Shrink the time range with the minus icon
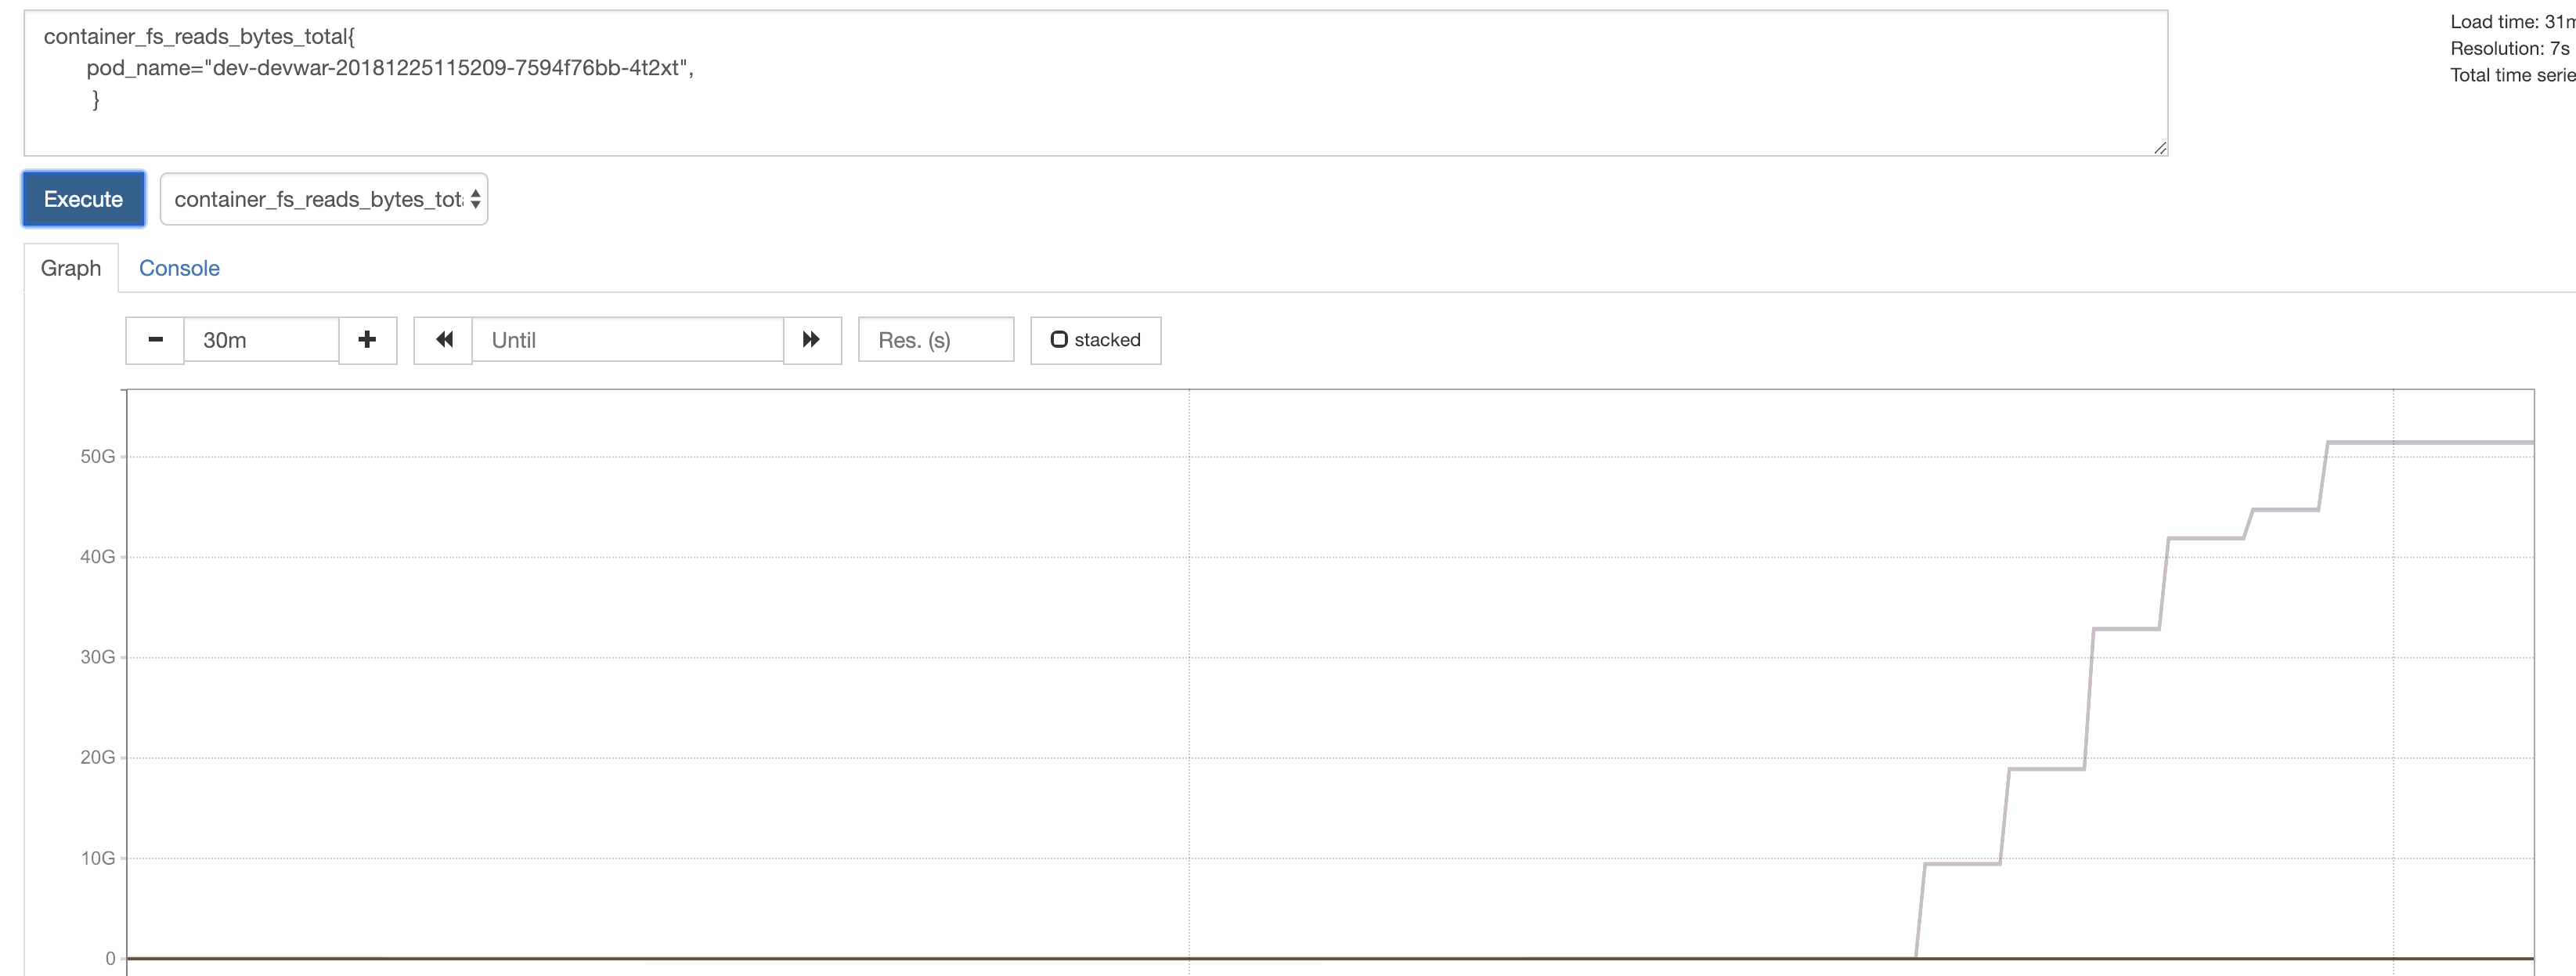 tap(154, 340)
